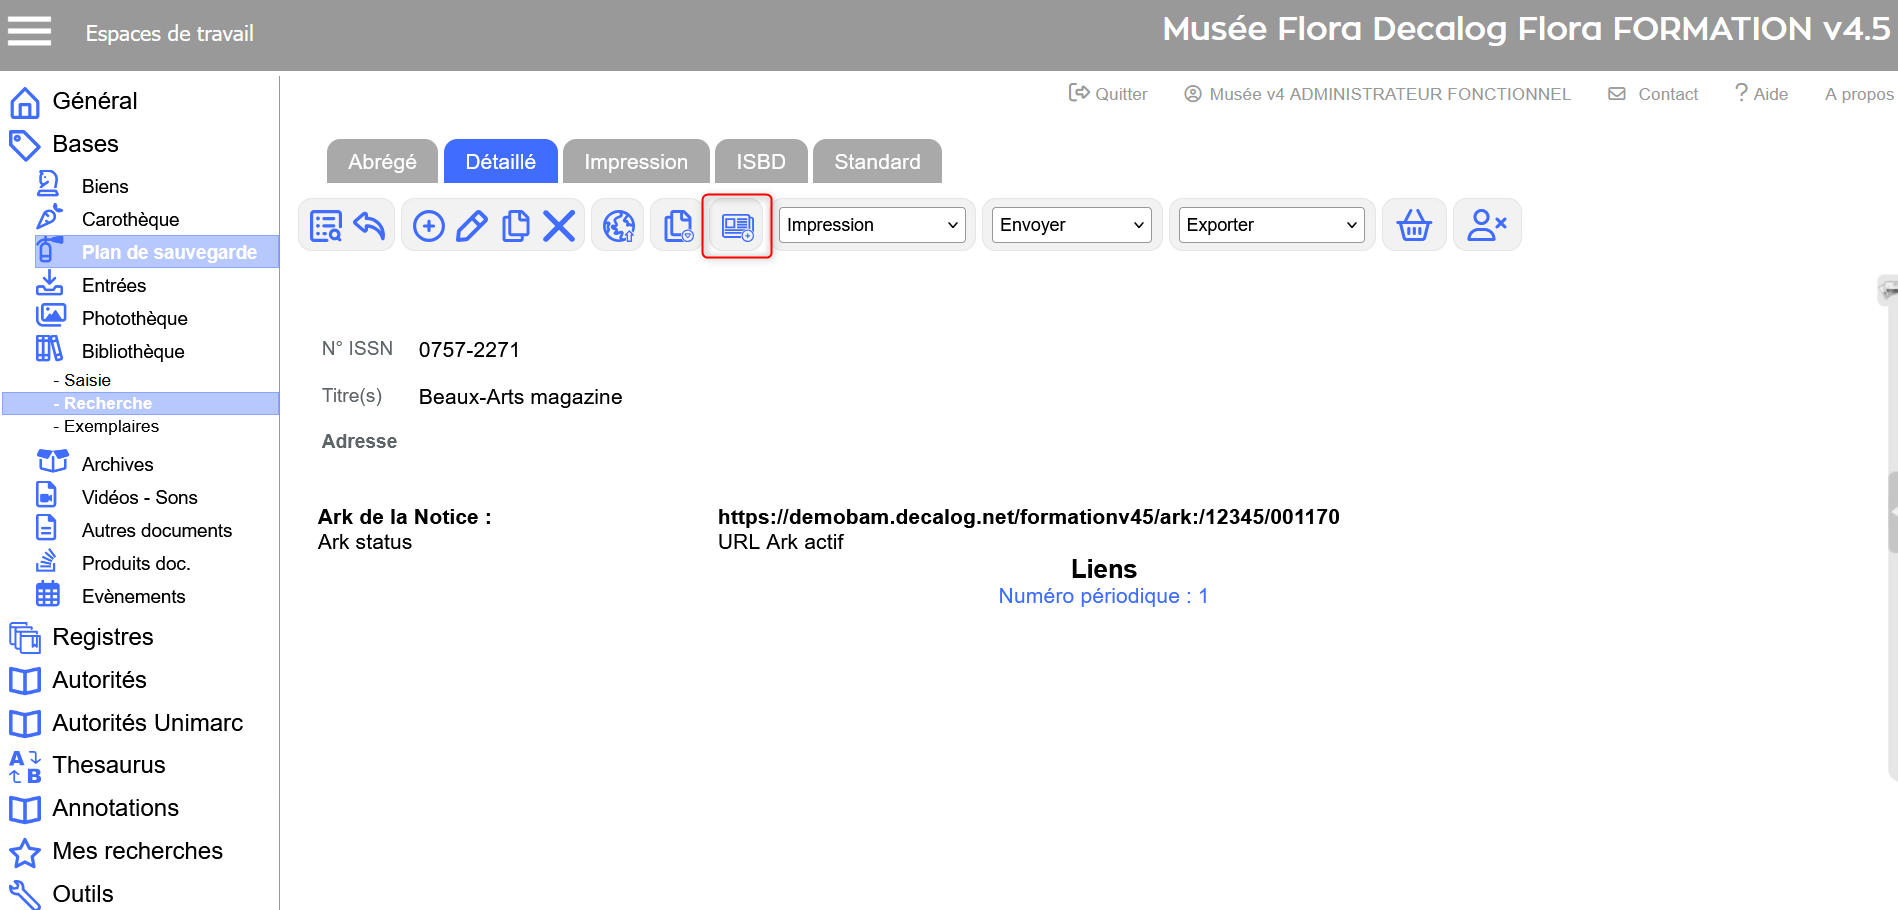Click the user-remove icon in the toolbar
1898x910 pixels.
pyautogui.click(x=1487, y=225)
